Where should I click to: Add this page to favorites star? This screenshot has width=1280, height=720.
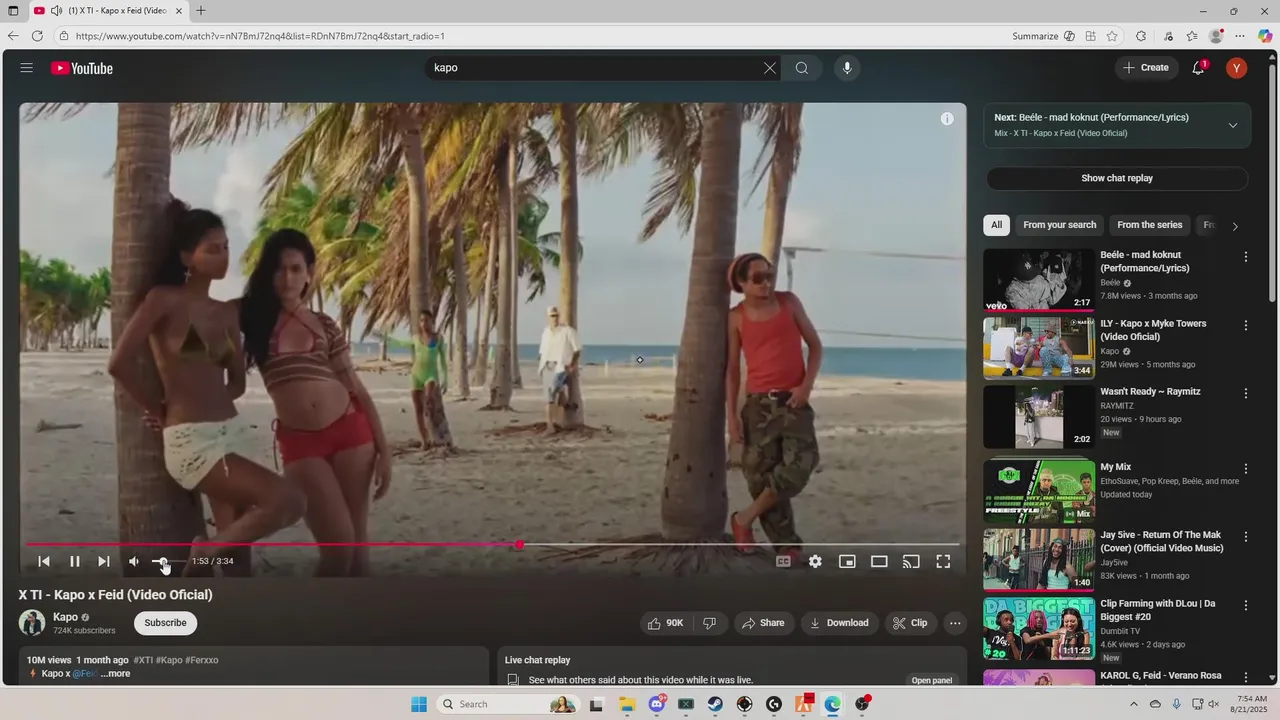(1112, 36)
